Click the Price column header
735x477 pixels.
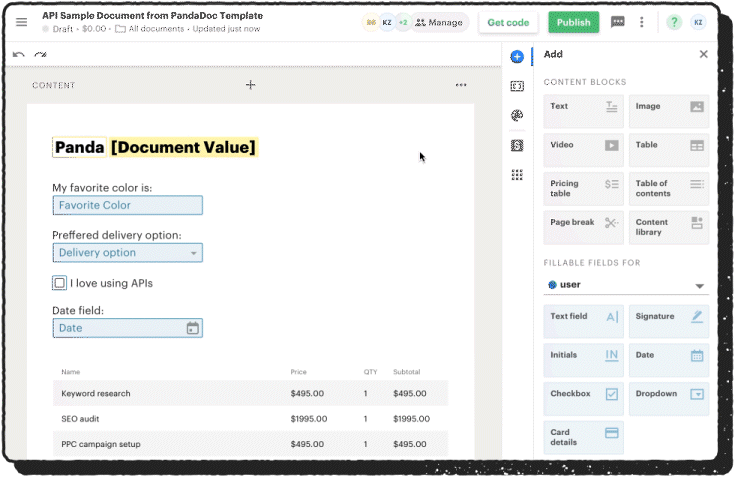tap(298, 372)
